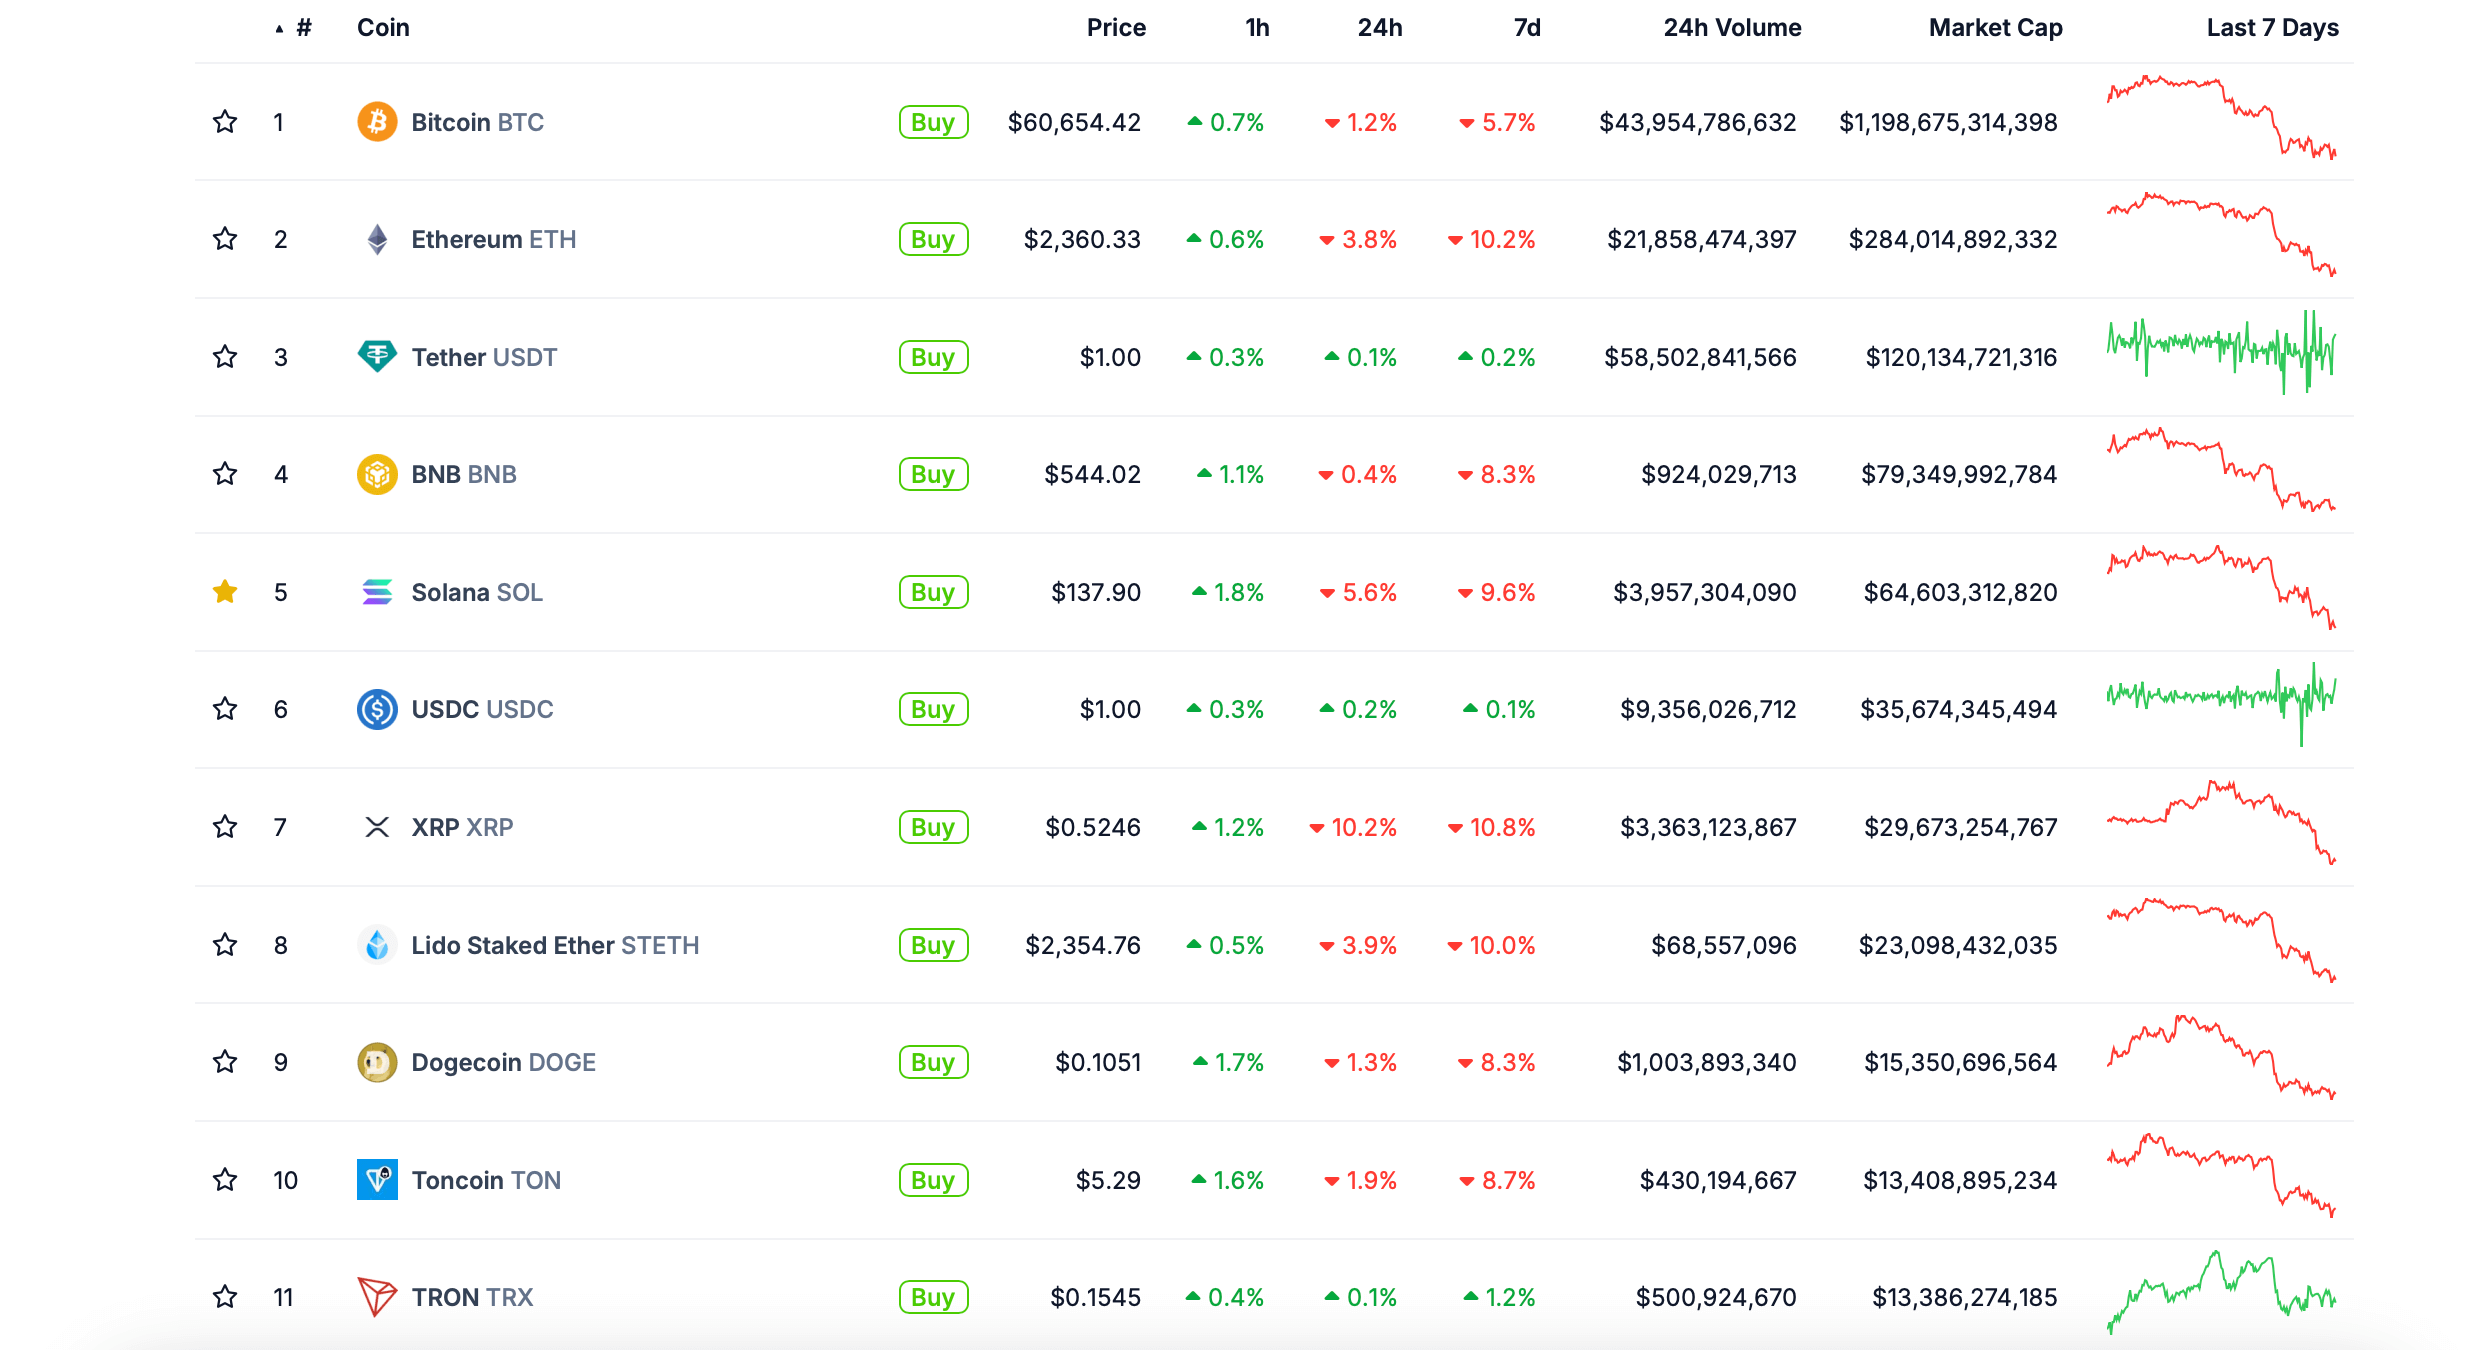Open the Dogecoin DOGE coin page
The height and width of the screenshot is (1350, 2468).
[x=503, y=1062]
